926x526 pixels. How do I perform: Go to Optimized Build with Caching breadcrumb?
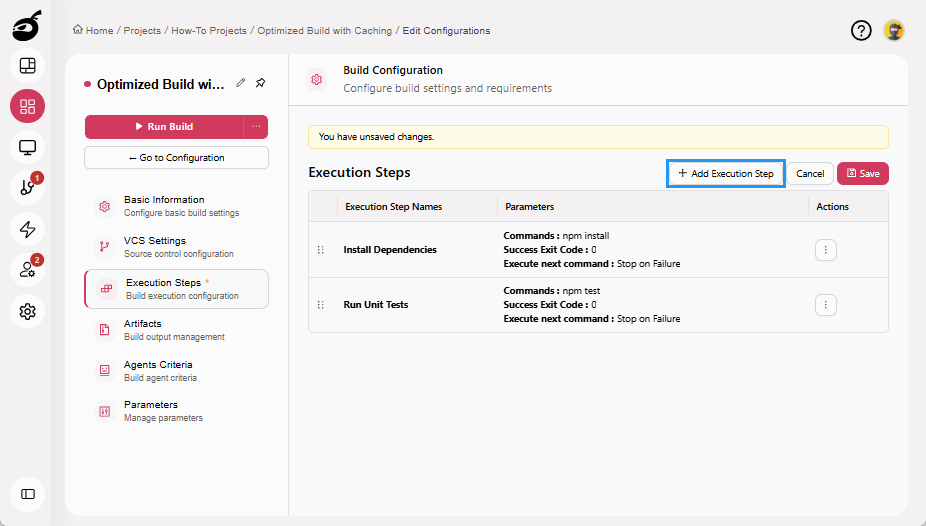(324, 31)
